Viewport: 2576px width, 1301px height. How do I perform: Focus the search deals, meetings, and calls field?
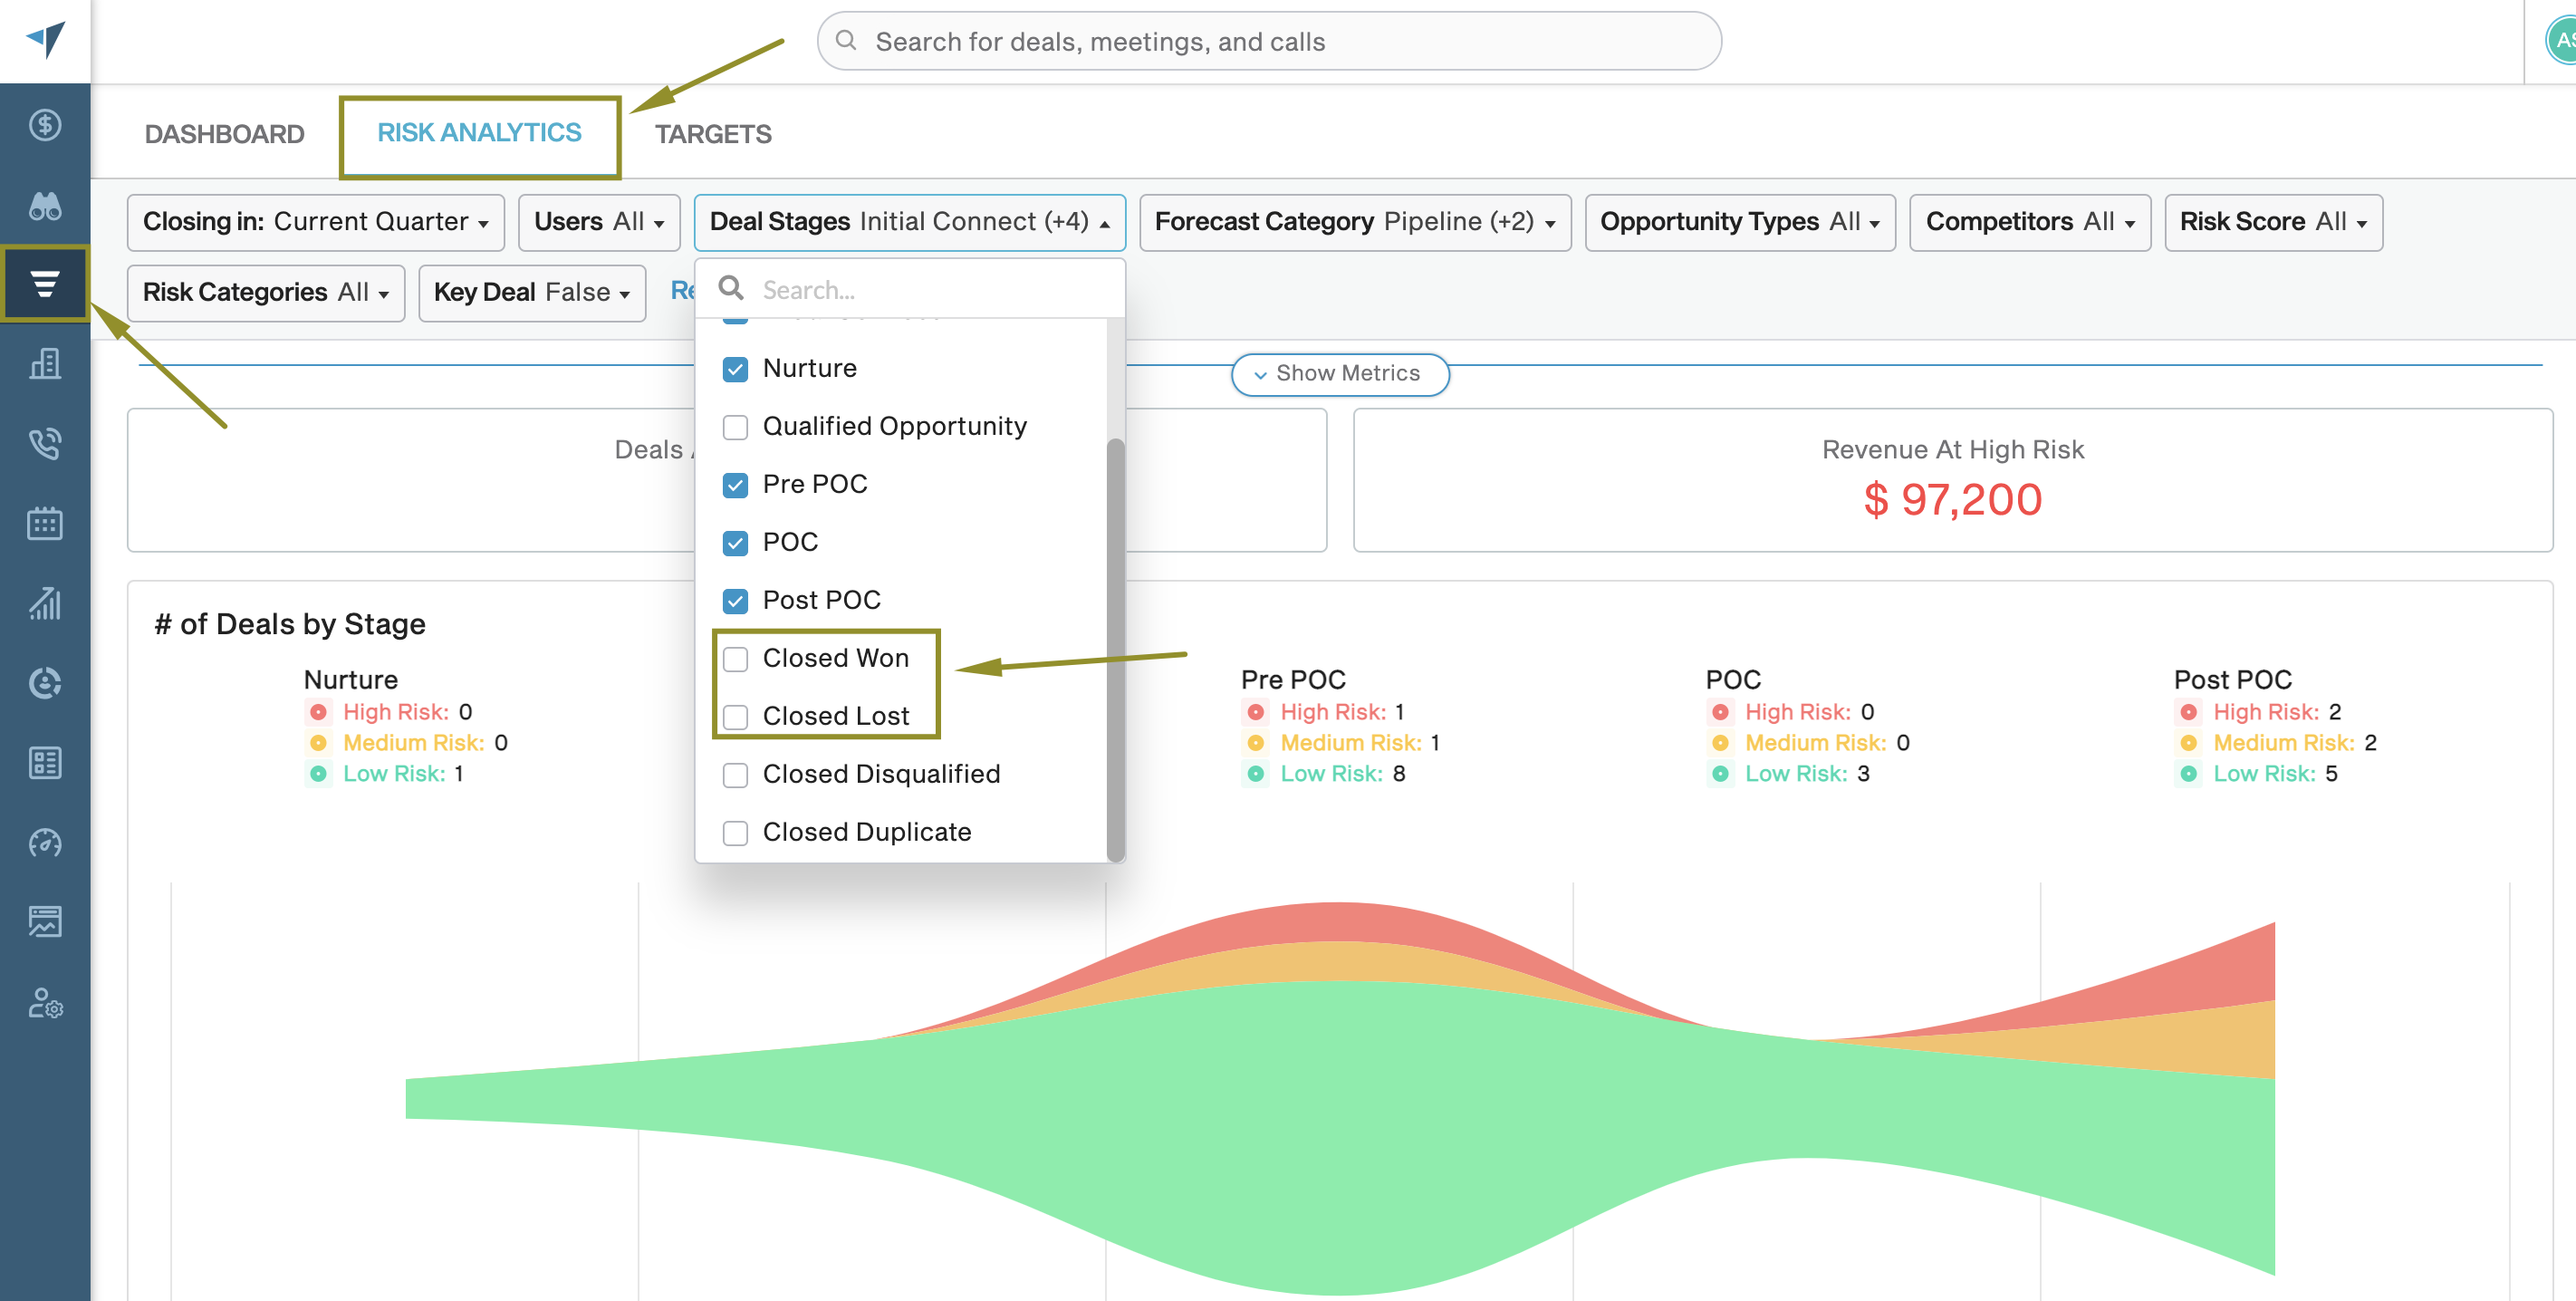(1269, 41)
